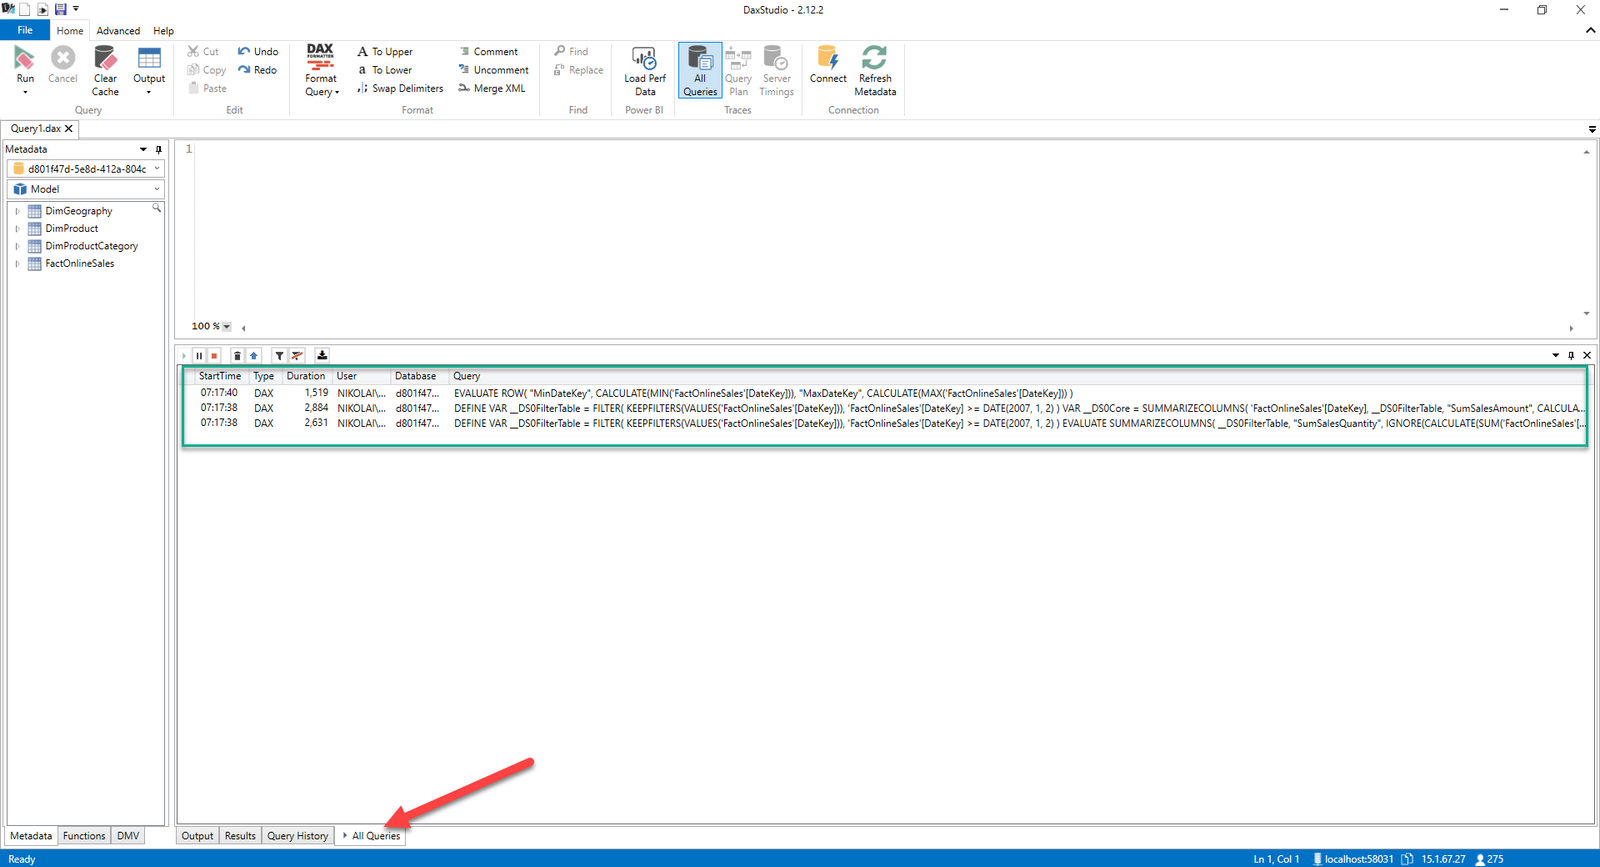
Task: Pause the All Queries trace
Action: (199, 356)
